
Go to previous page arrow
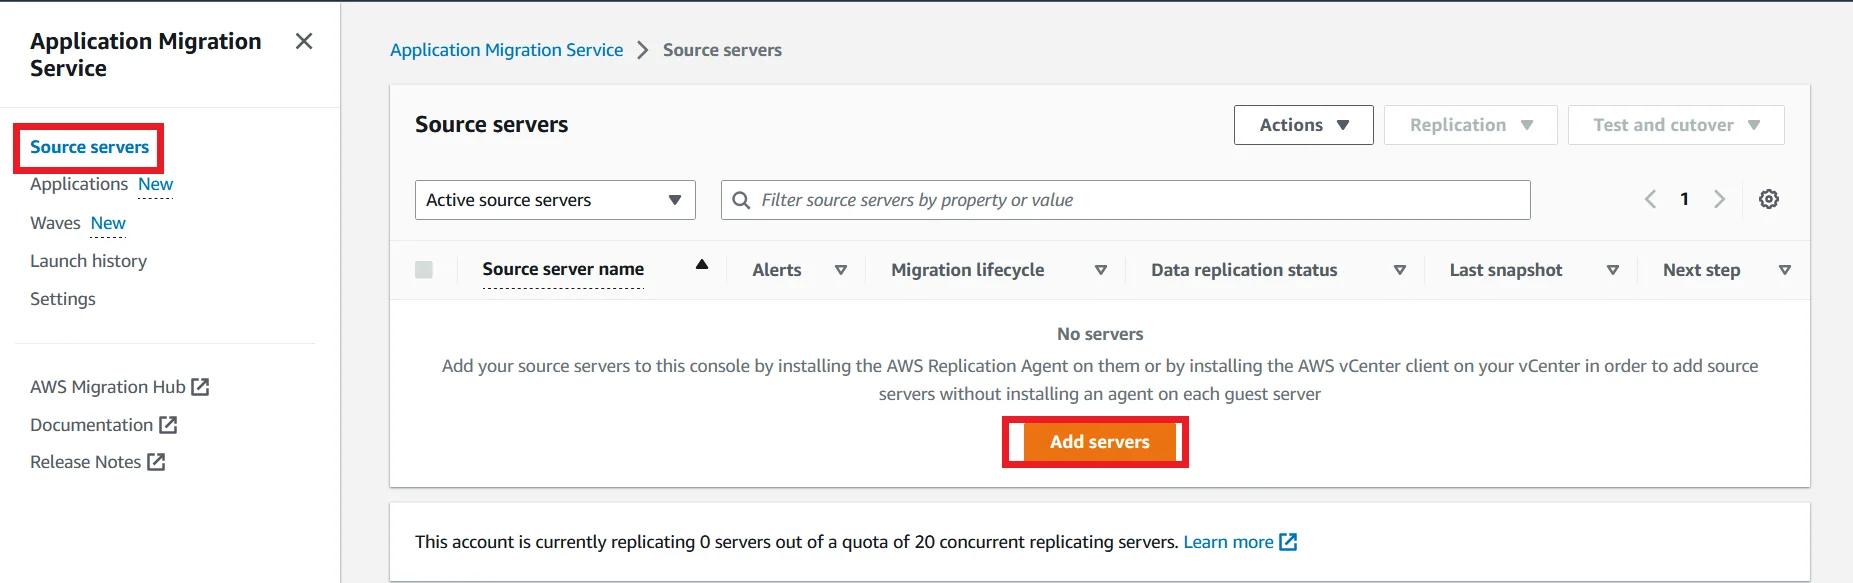1650,199
